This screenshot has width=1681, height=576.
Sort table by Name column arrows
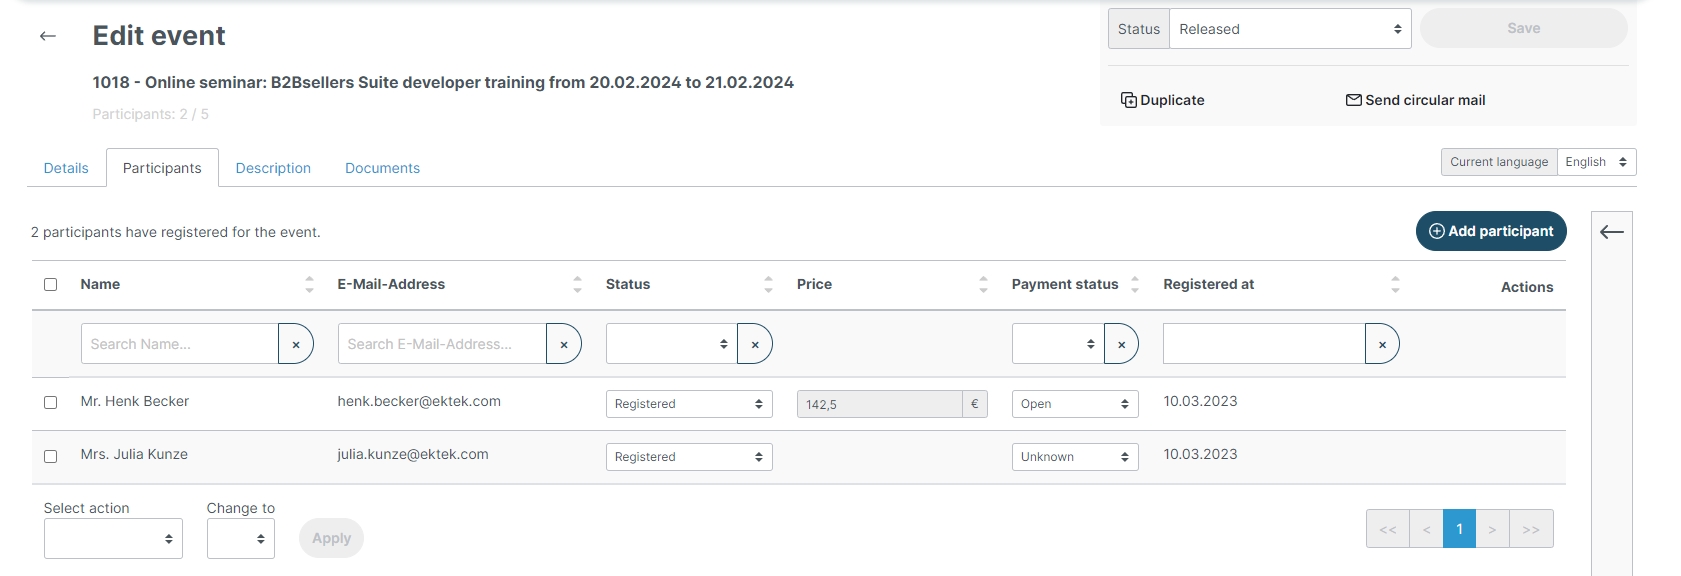309,285
